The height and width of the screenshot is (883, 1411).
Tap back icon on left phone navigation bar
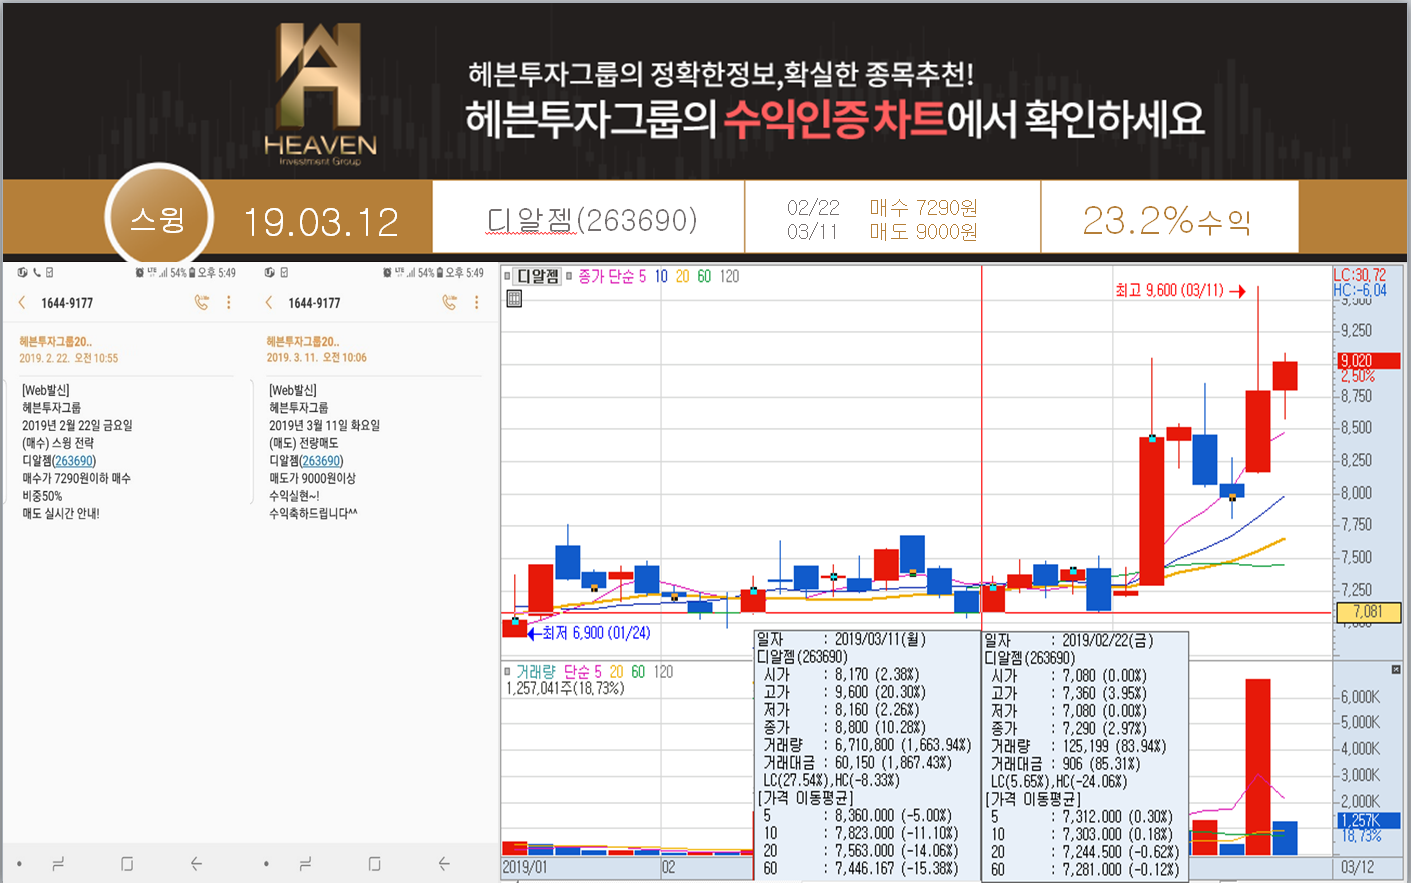pyautogui.click(x=196, y=863)
